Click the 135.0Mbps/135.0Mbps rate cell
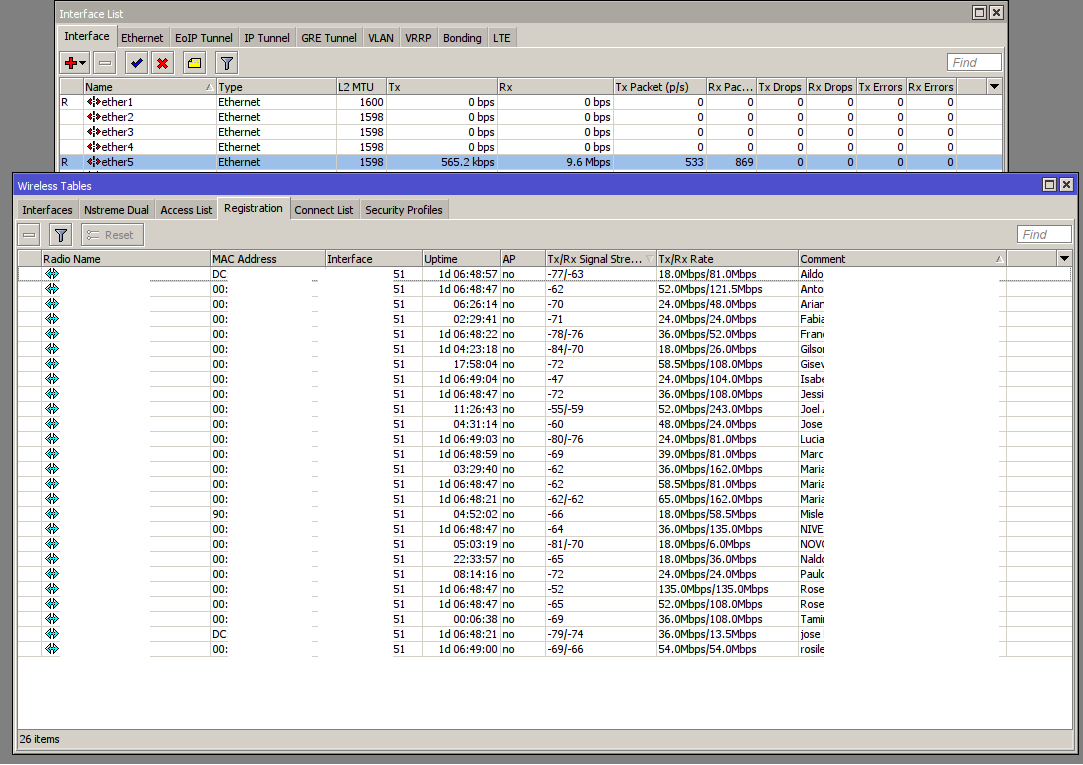The height and width of the screenshot is (765, 1083). pos(727,589)
